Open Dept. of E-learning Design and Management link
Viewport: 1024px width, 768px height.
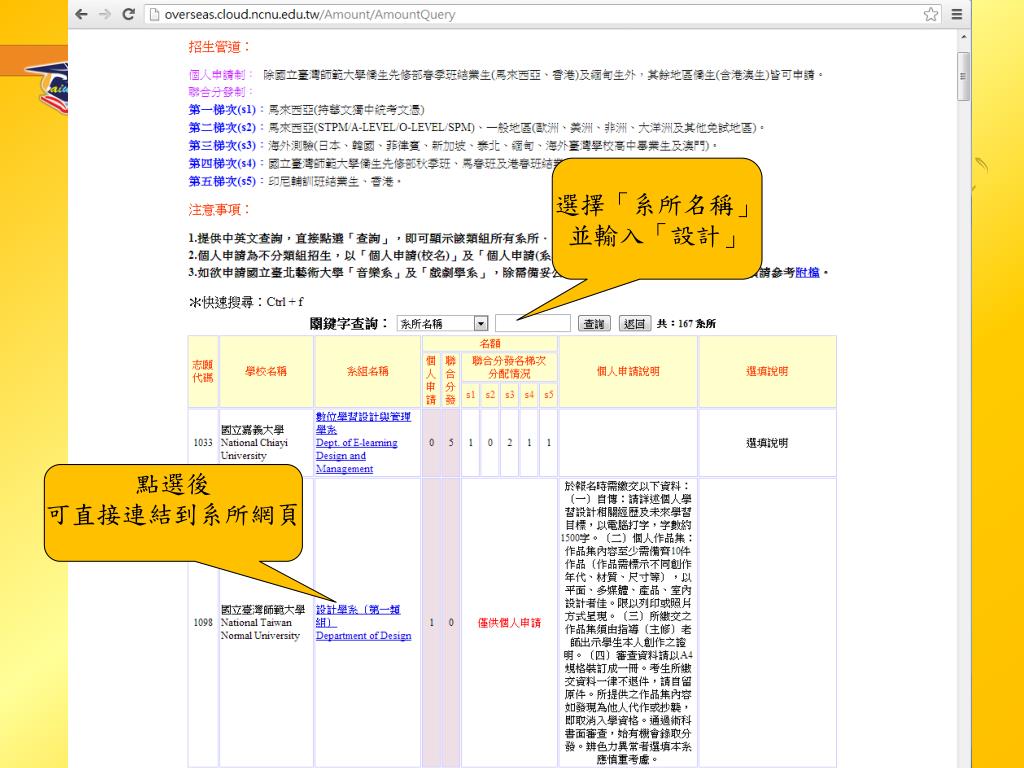(357, 455)
